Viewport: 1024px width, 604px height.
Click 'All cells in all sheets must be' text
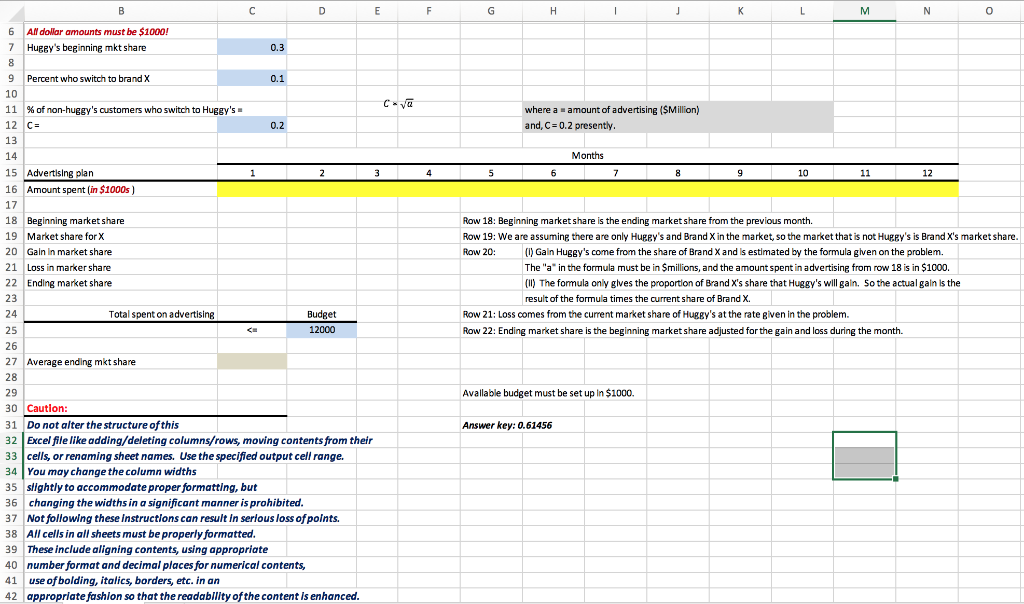click(x=141, y=534)
